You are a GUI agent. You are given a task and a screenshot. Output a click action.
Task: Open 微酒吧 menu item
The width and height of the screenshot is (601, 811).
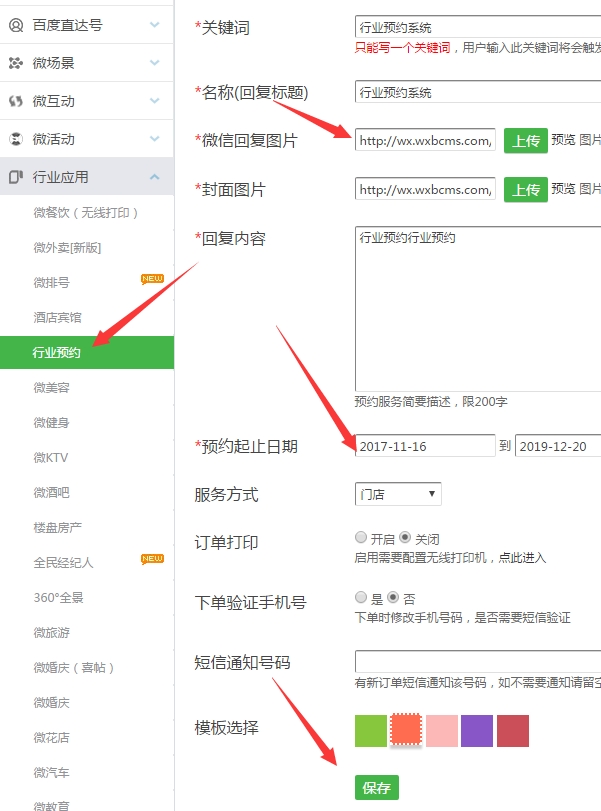51,492
